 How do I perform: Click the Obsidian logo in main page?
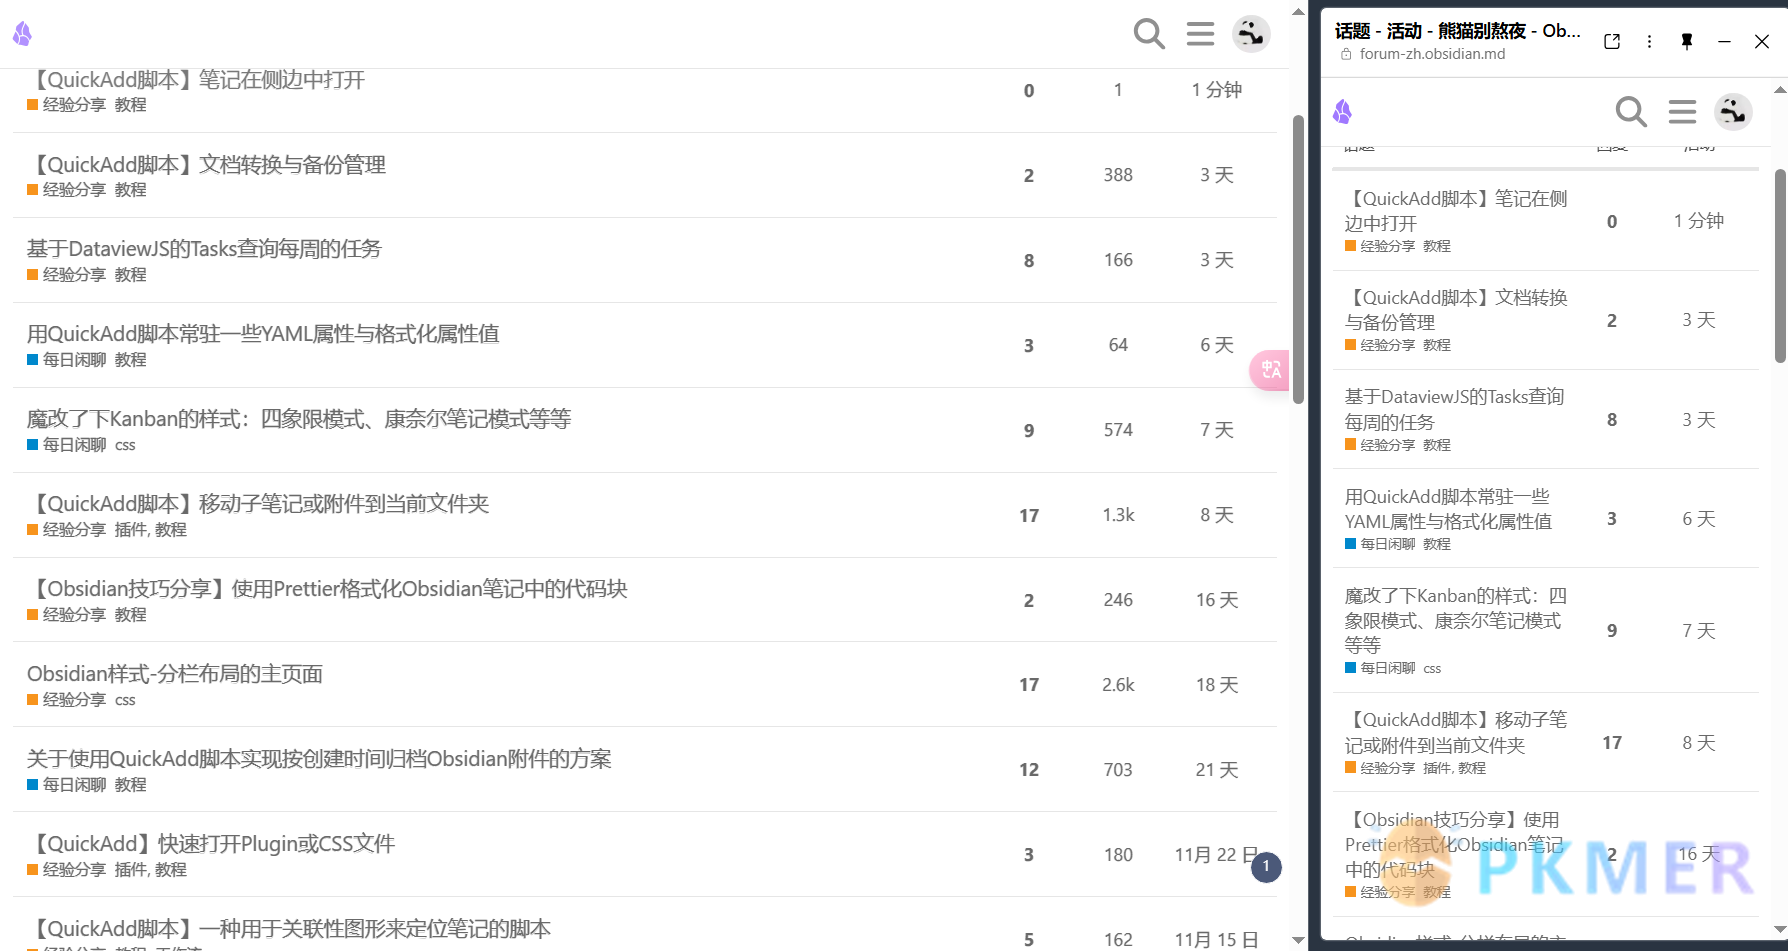(x=22, y=34)
